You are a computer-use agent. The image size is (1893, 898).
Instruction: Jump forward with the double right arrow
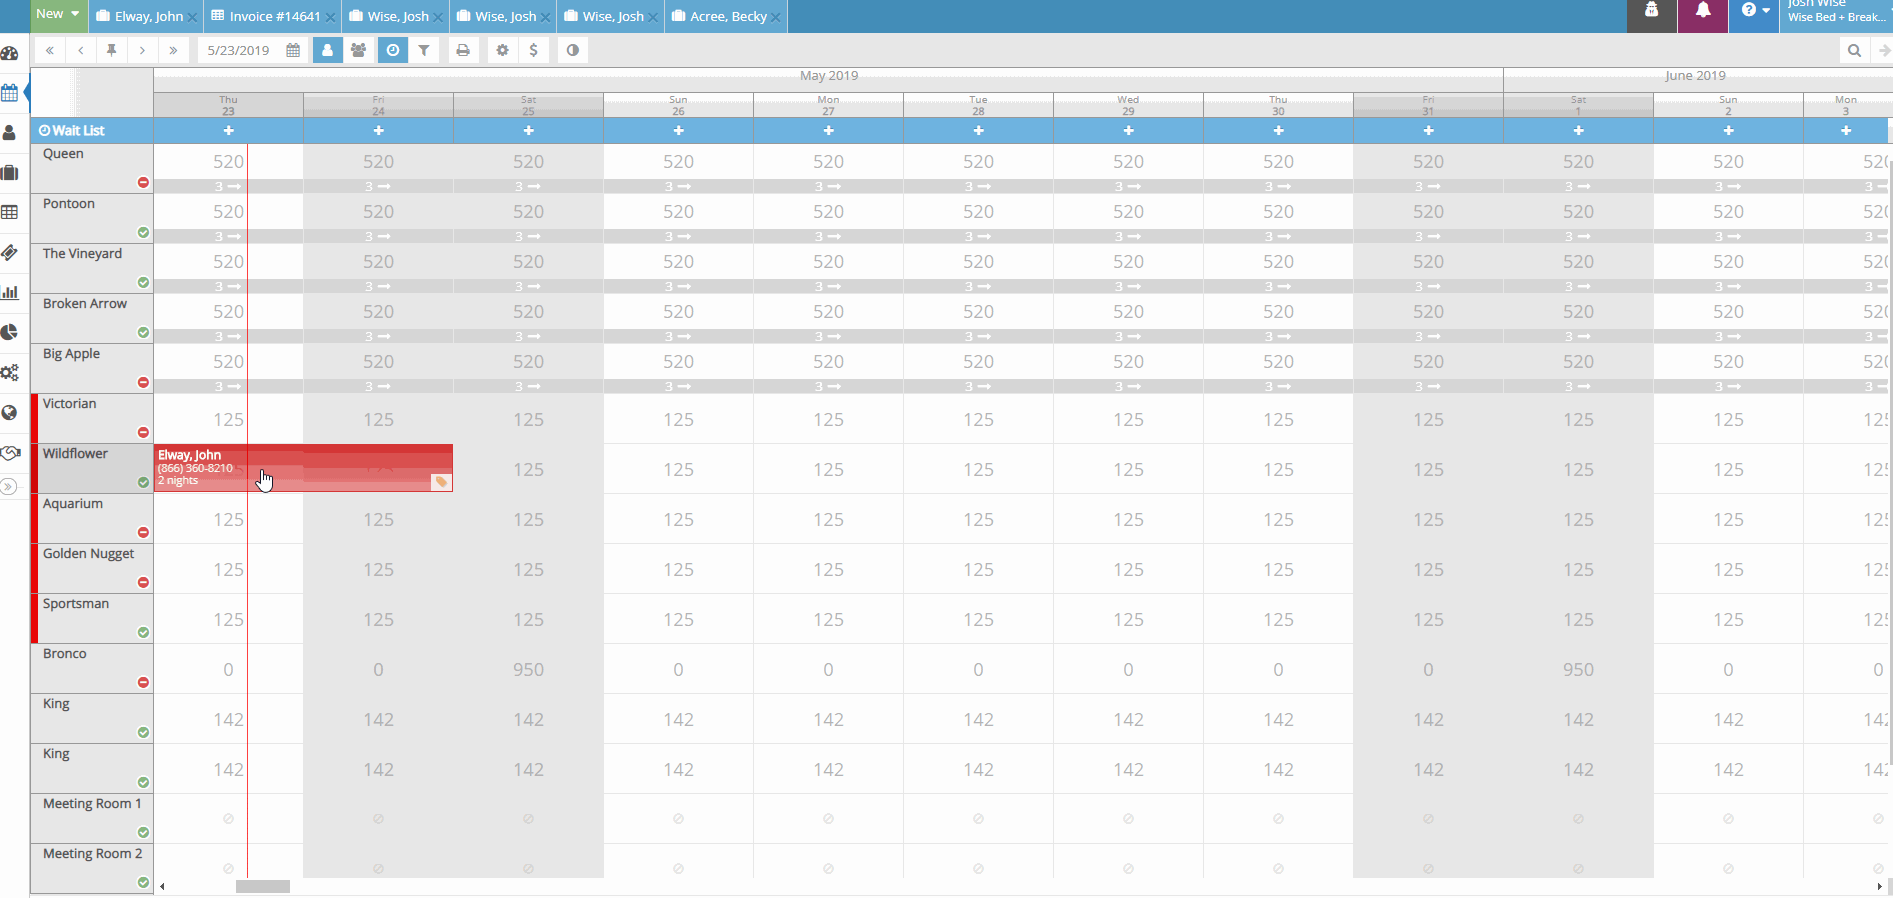point(174,50)
